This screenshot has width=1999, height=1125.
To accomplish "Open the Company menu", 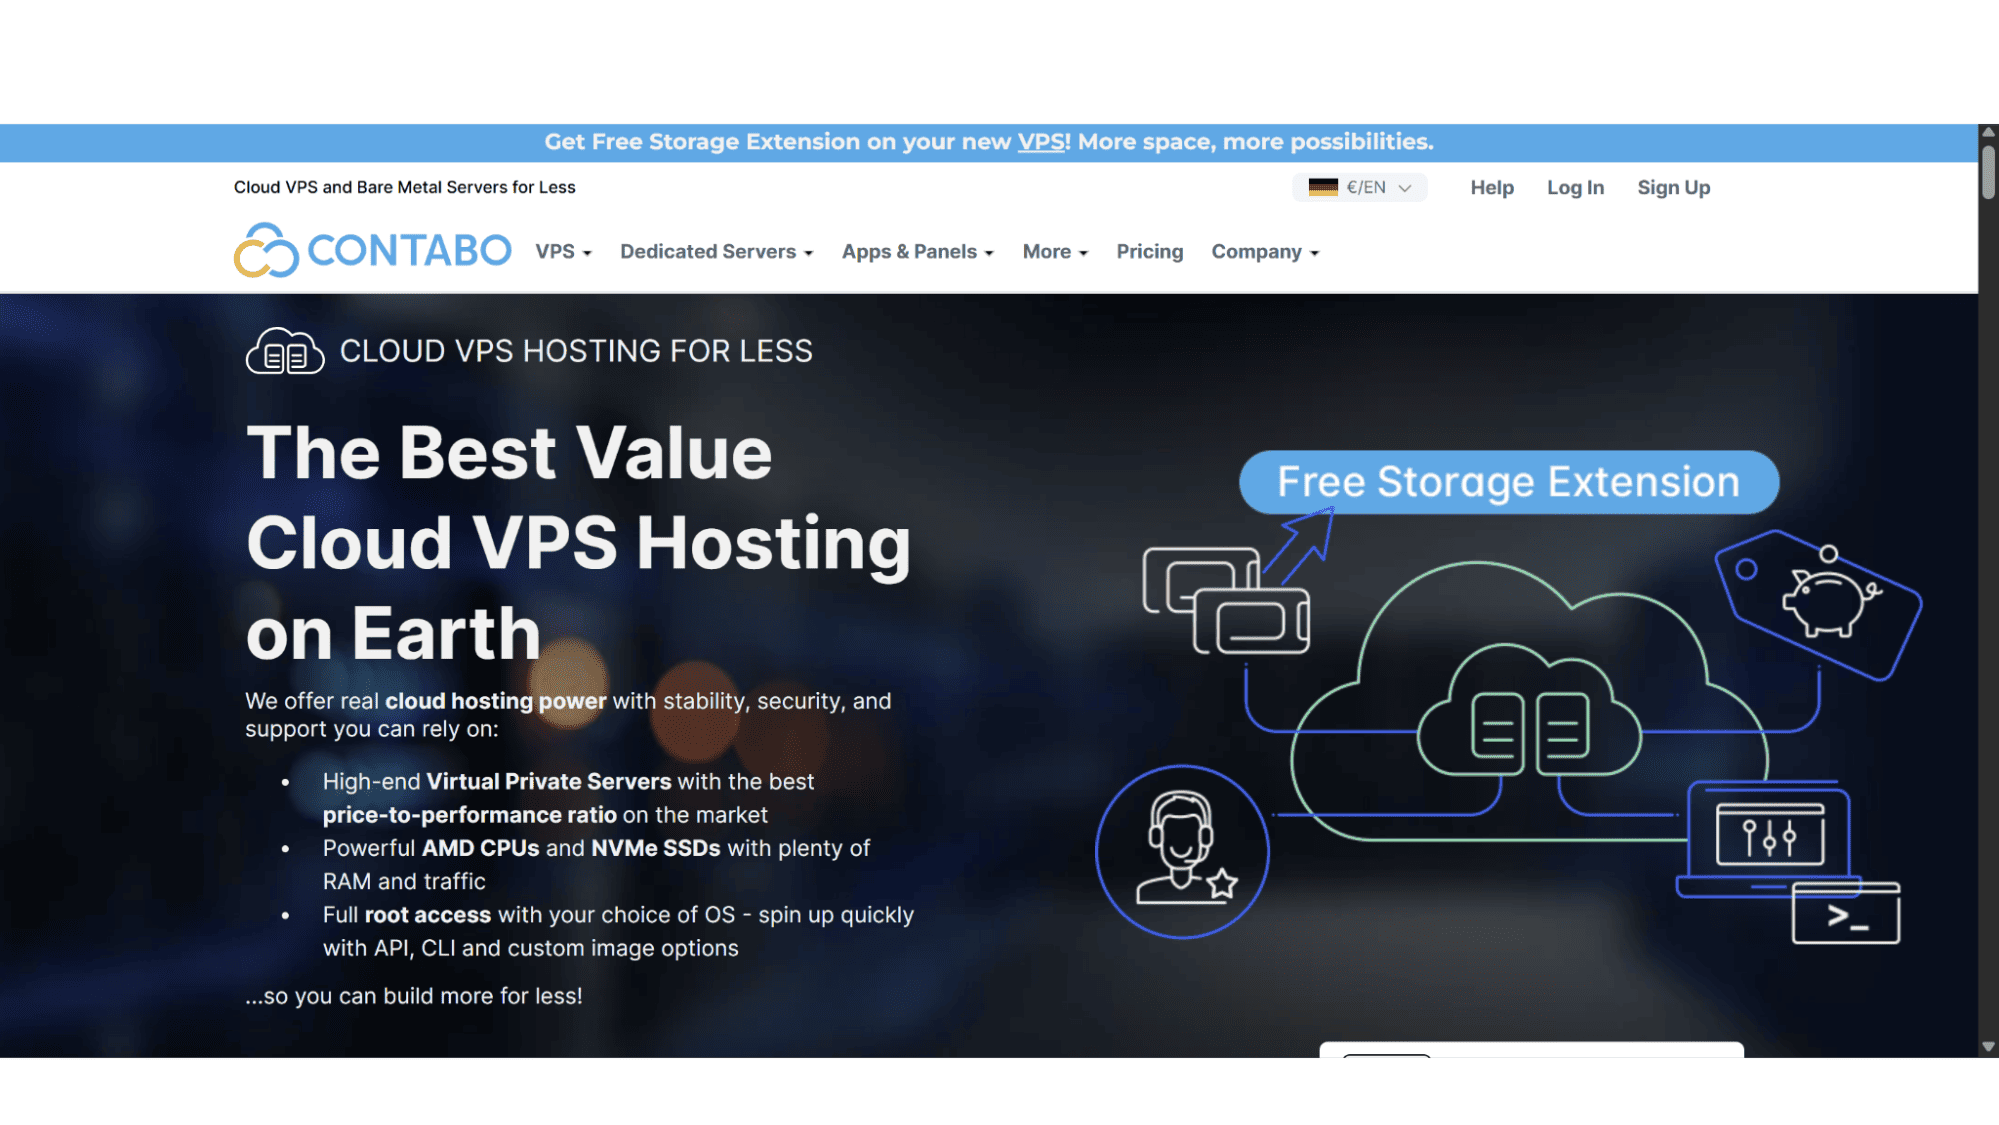I will 1265,252.
